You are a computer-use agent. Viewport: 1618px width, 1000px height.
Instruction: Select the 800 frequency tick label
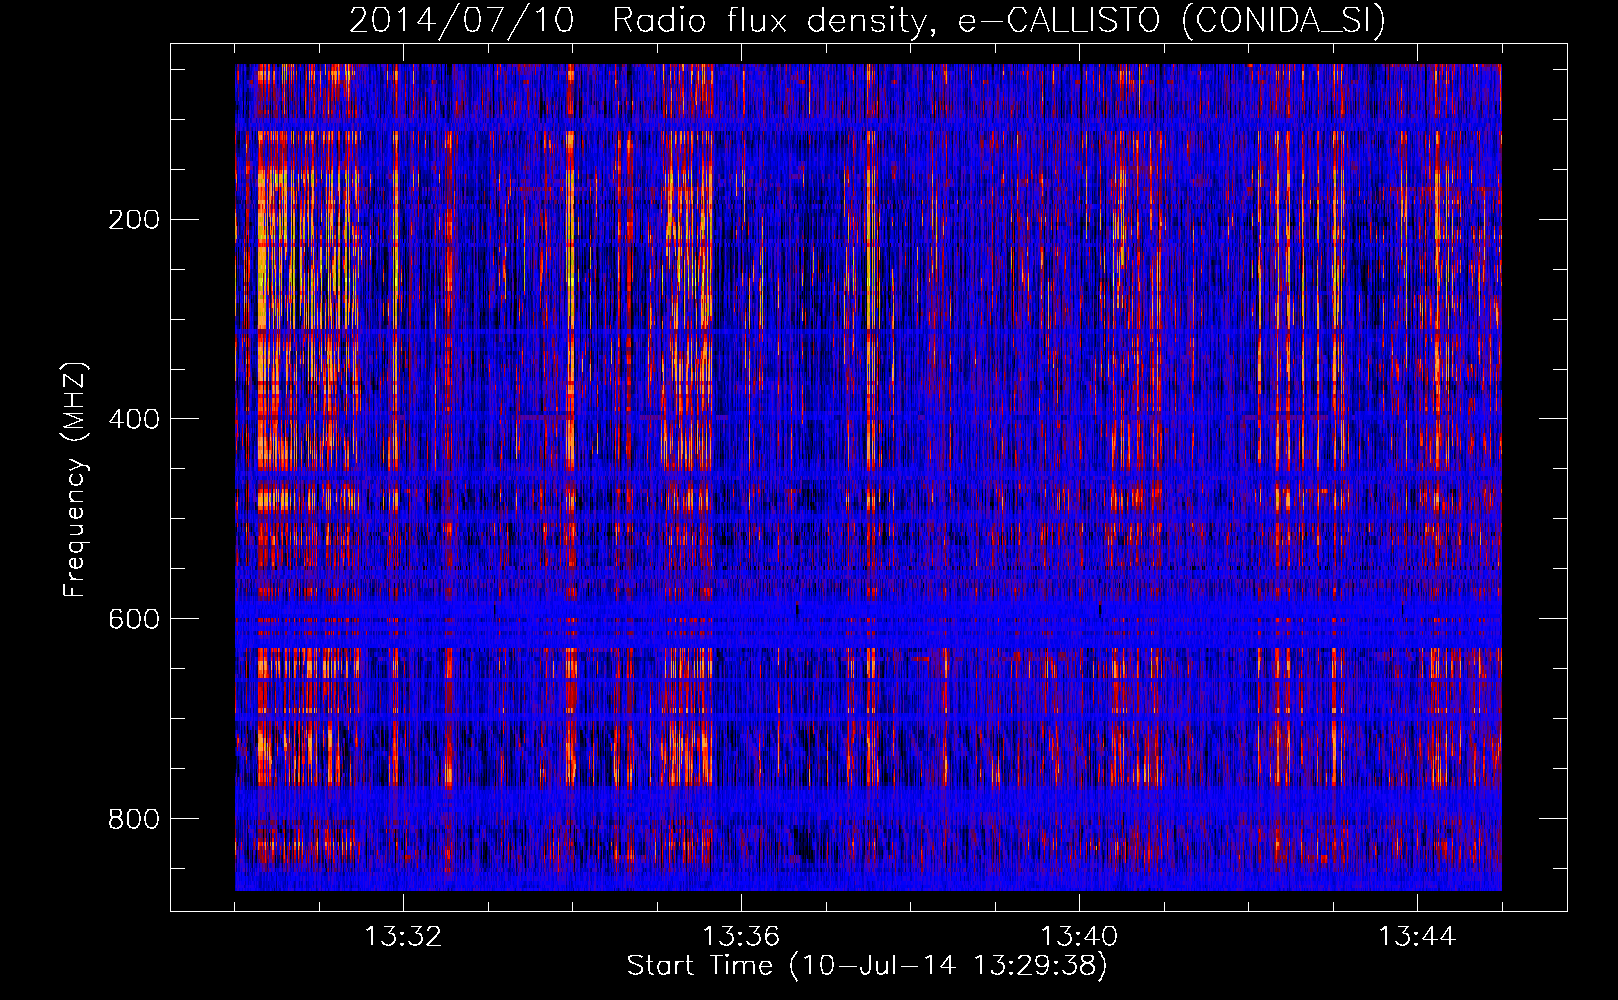click(x=134, y=819)
